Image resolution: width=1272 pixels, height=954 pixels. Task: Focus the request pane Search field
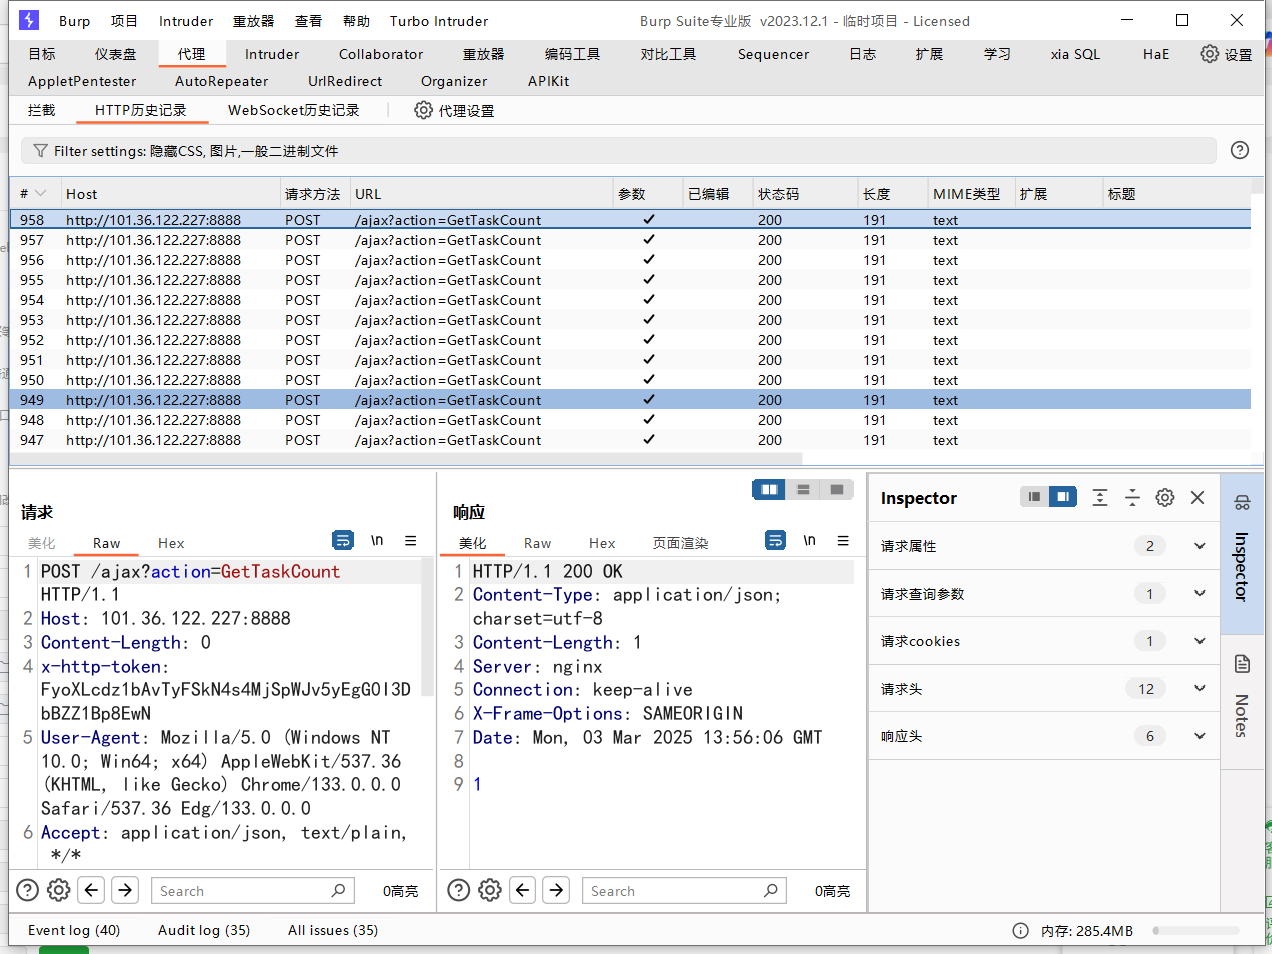pyautogui.click(x=252, y=890)
